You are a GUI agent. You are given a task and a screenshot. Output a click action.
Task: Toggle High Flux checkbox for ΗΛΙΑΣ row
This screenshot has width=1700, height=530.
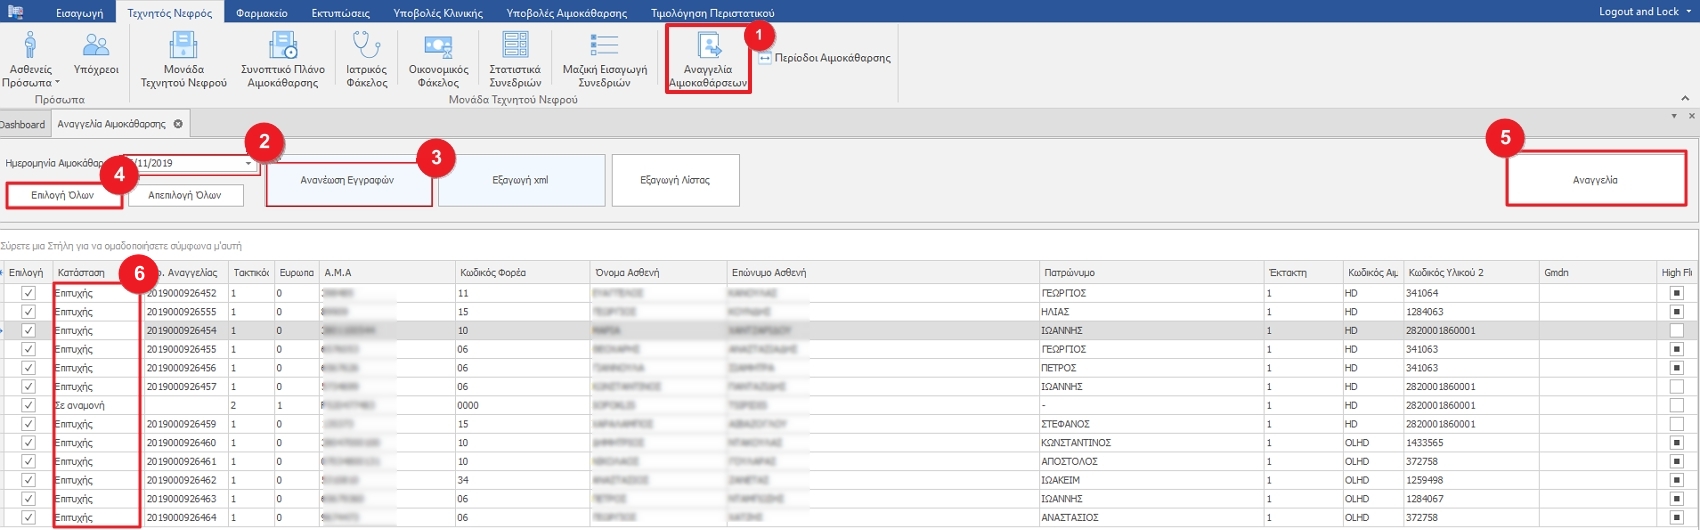pyautogui.click(x=1676, y=312)
